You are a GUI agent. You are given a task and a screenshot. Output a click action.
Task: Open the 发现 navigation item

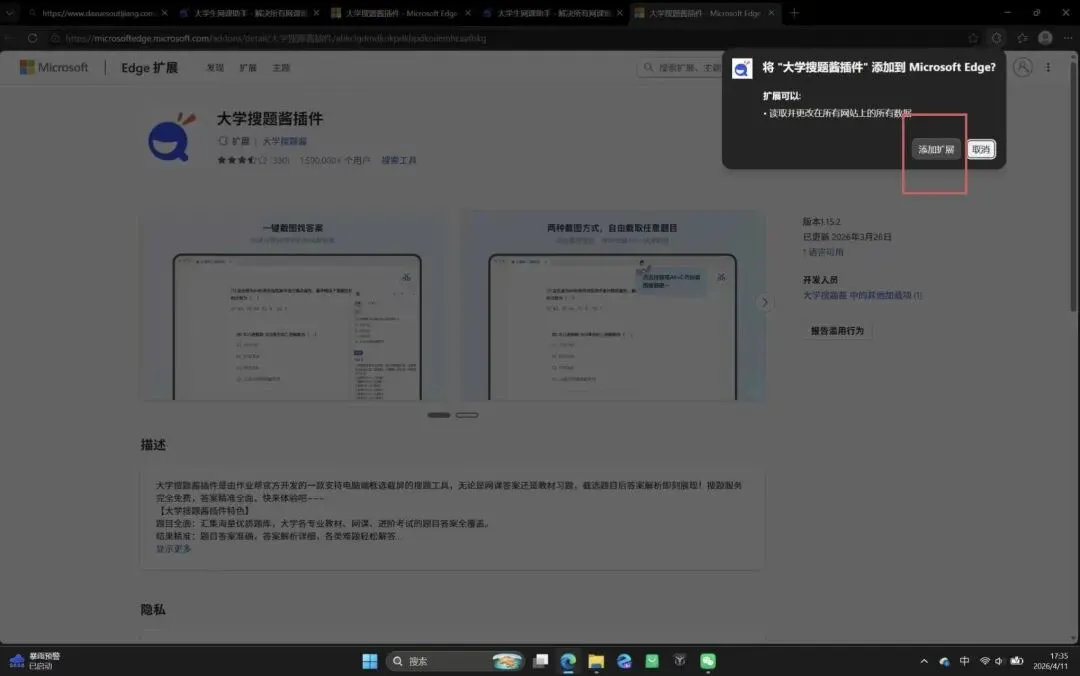[215, 68]
